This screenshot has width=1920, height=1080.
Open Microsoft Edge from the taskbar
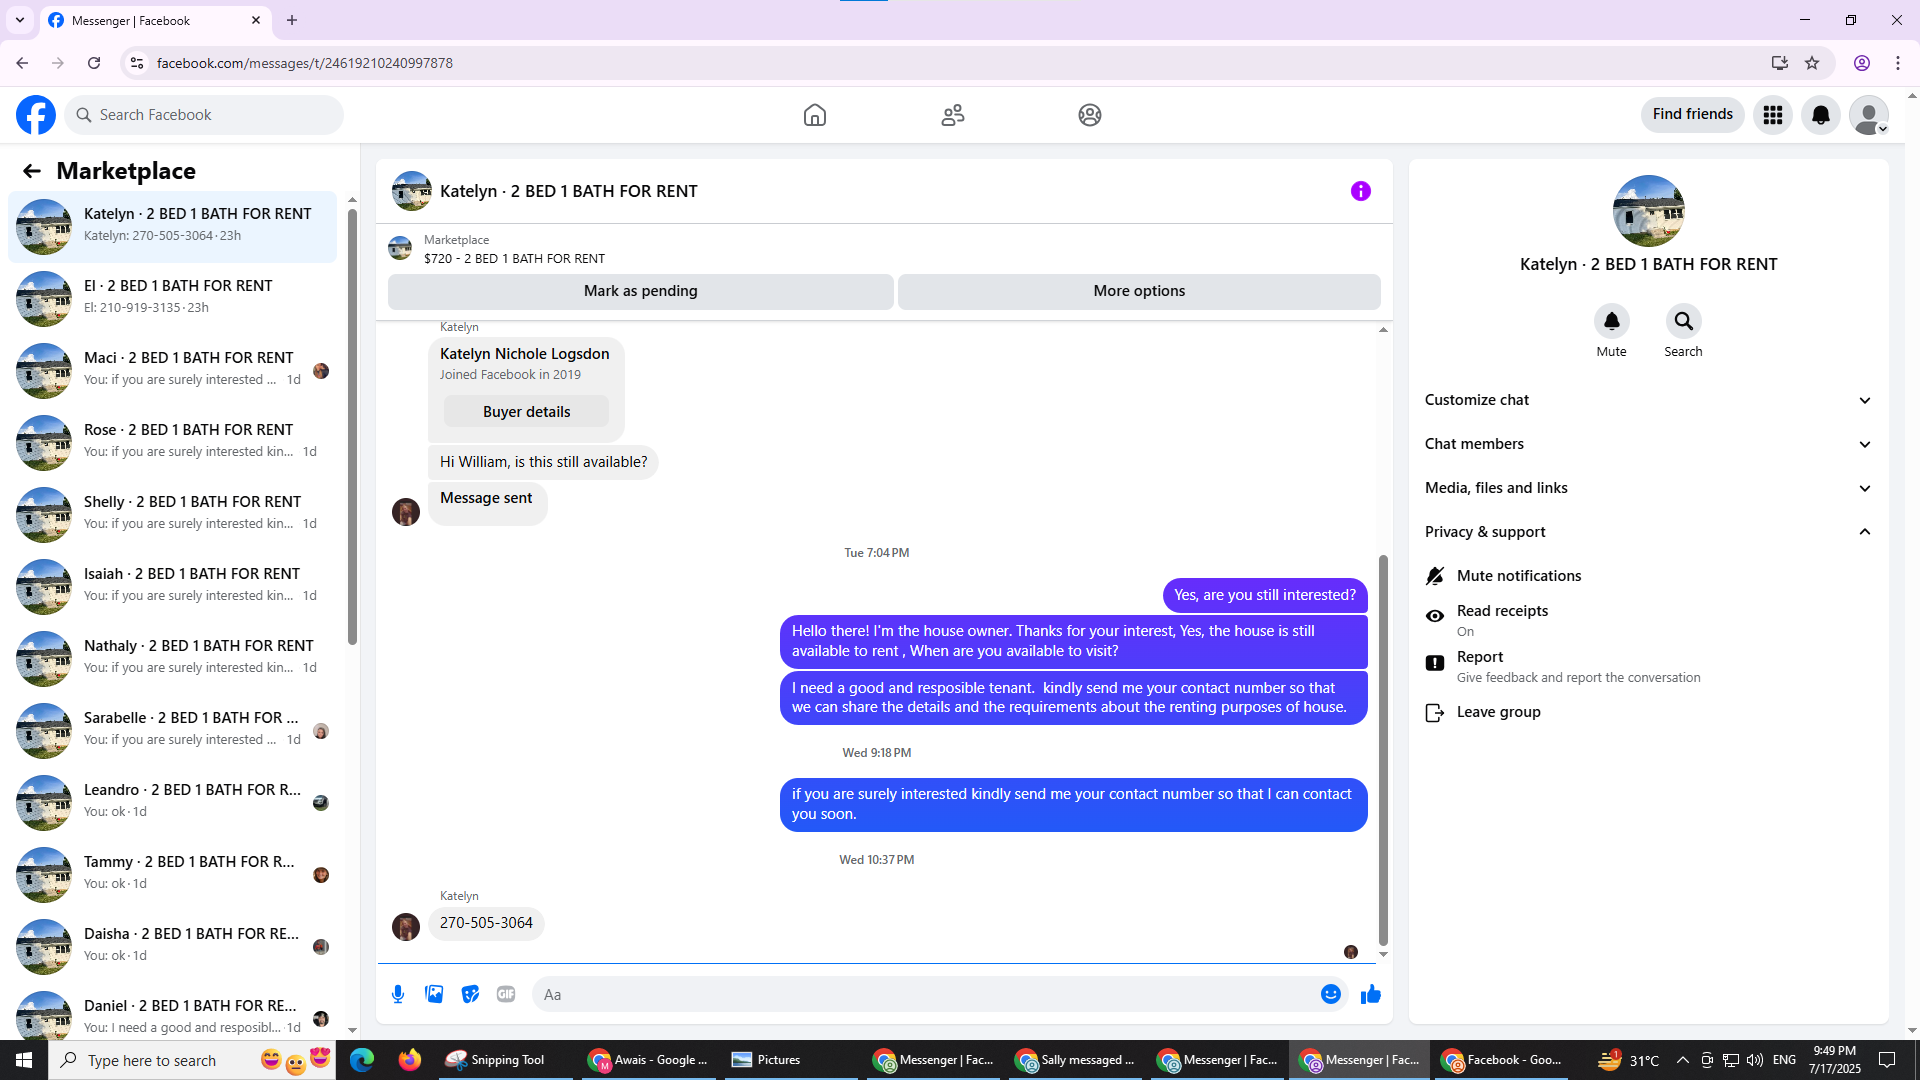coord(362,1060)
